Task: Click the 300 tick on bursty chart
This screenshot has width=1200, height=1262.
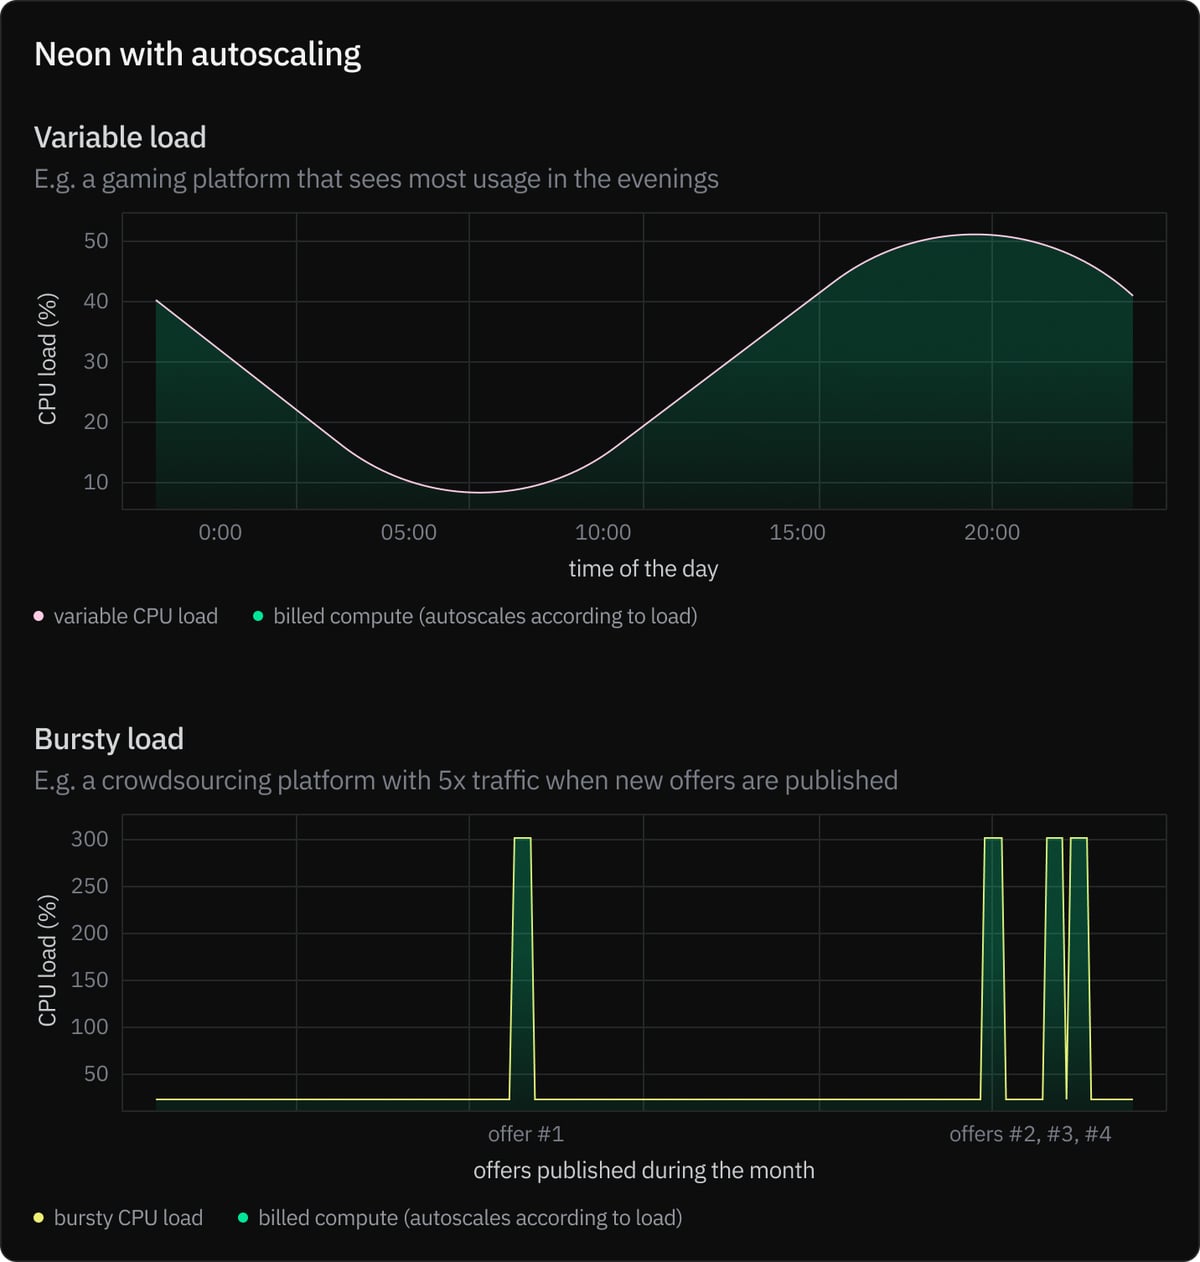Action: (90, 839)
